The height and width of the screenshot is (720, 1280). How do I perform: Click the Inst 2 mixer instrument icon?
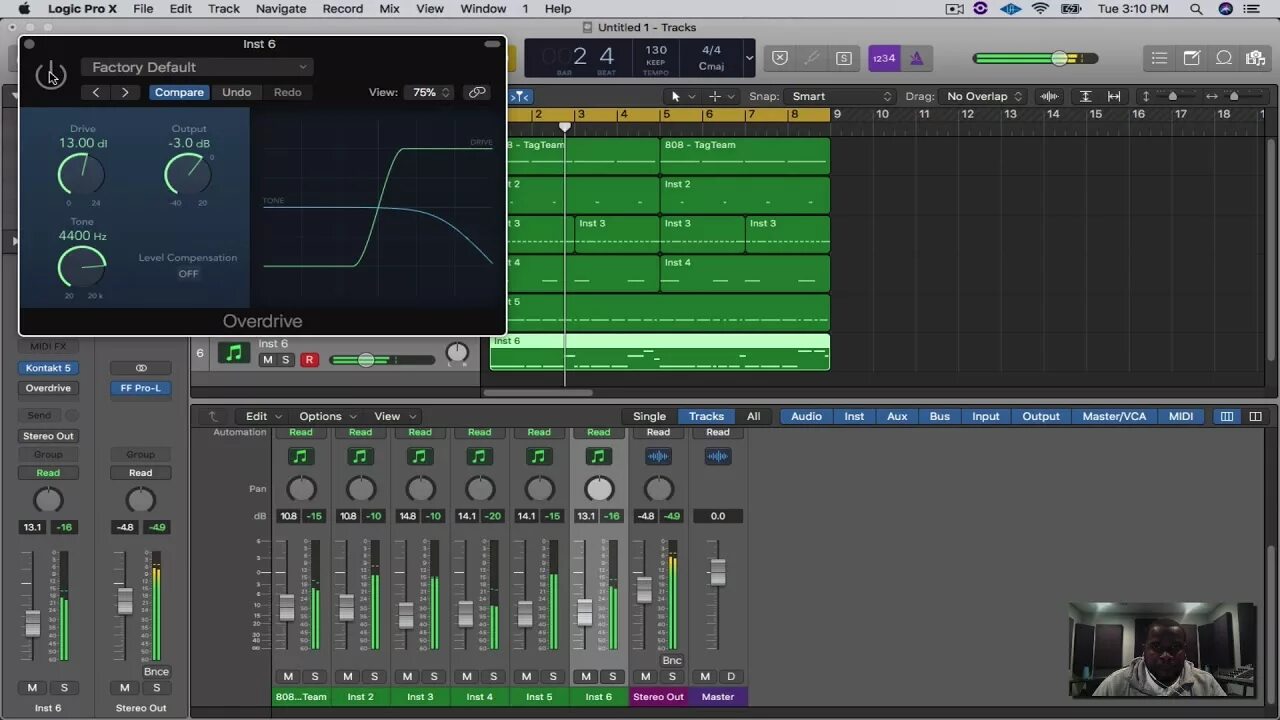(360, 456)
